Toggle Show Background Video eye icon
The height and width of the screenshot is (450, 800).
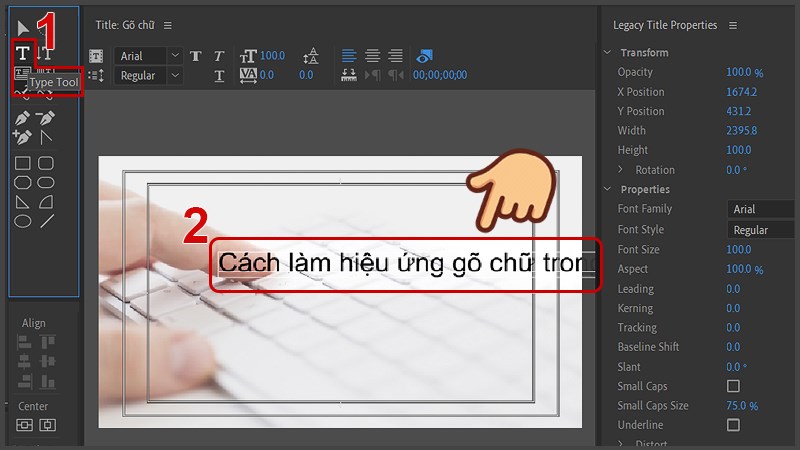(x=424, y=56)
